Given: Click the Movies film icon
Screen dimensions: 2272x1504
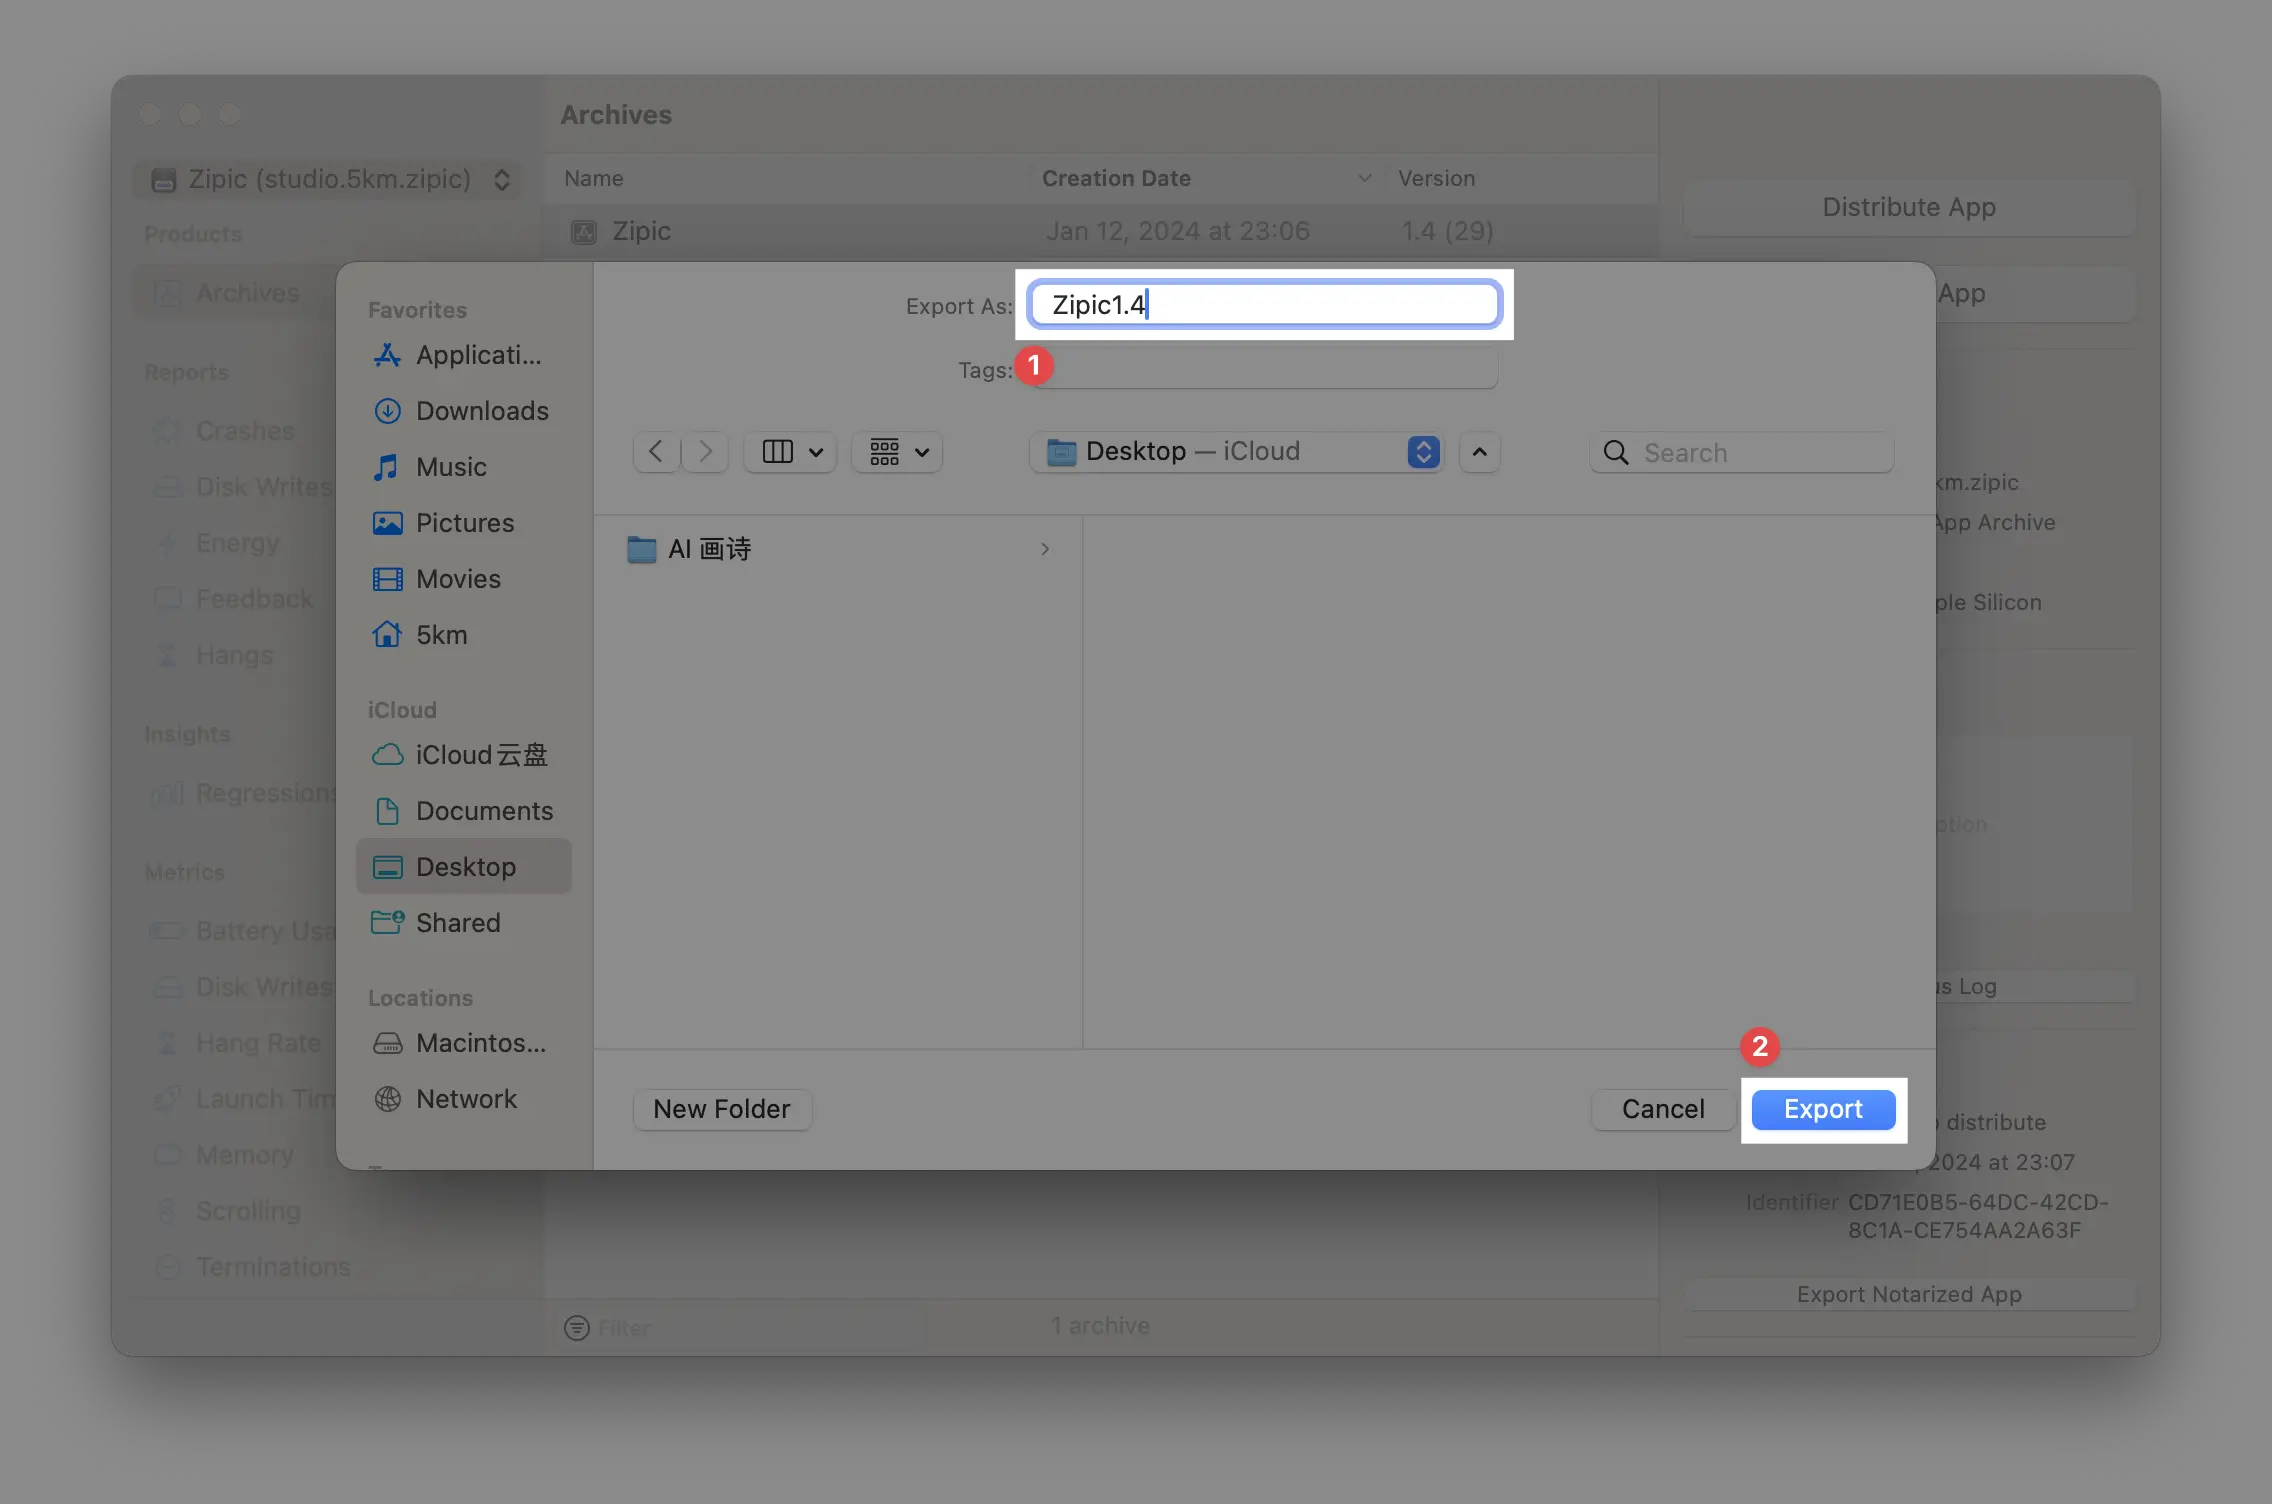Looking at the screenshot, I should [x=387, y=579].
